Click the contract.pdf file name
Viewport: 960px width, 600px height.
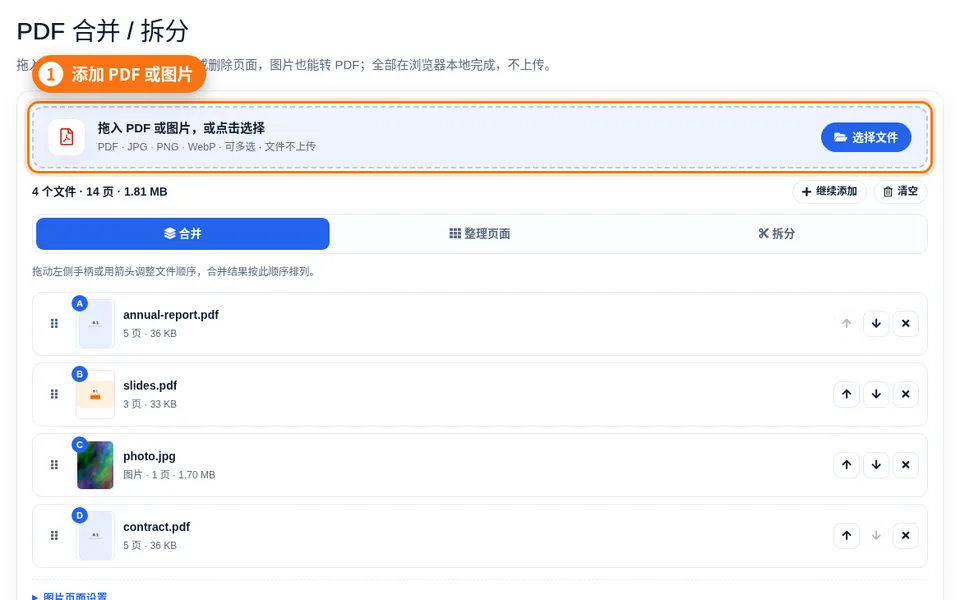[157, 527]
